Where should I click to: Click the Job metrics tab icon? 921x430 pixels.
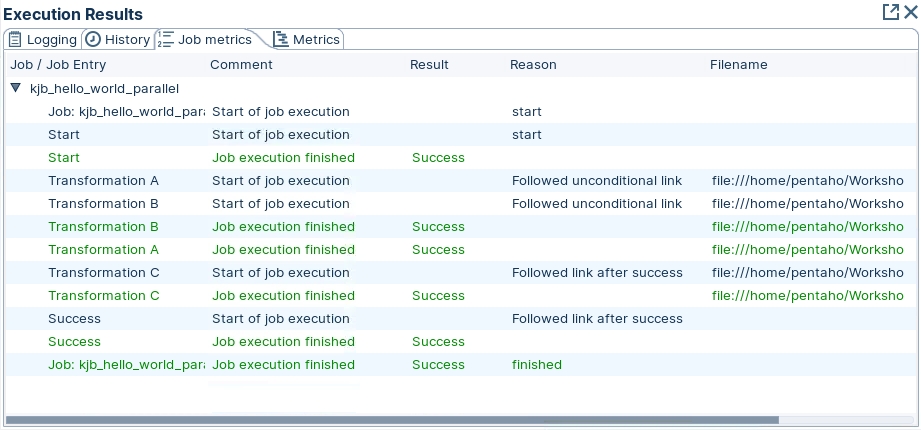tap(165, 40)
